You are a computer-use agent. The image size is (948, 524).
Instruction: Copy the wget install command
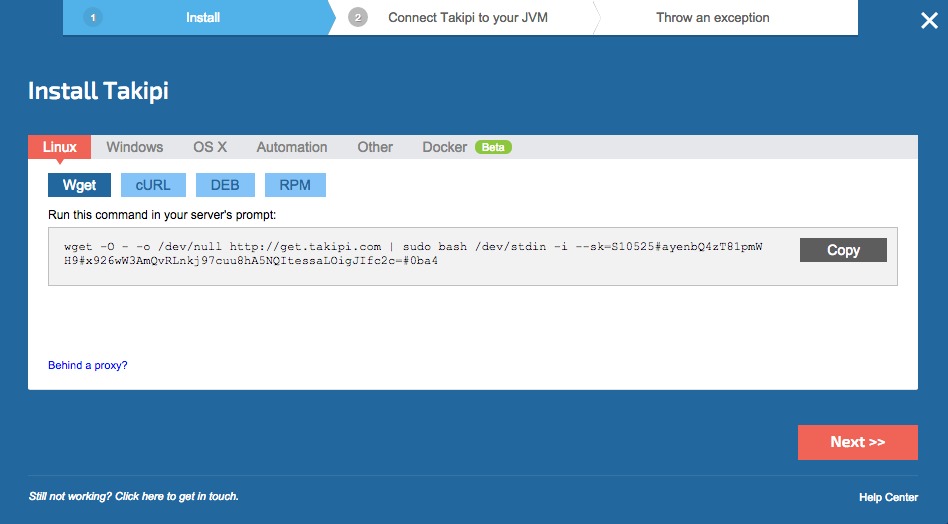[x=843, y=250]
